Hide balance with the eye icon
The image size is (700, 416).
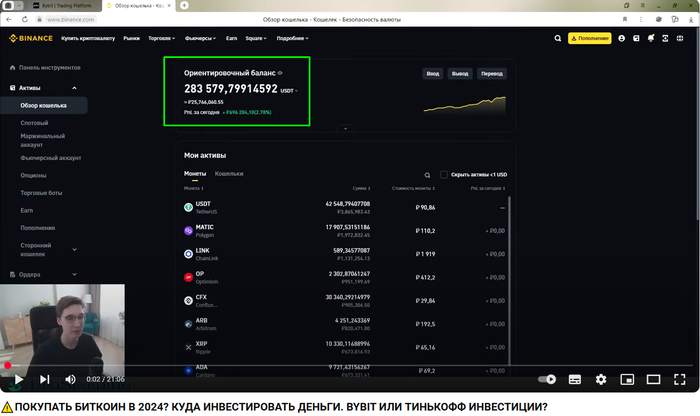coord(280,73)
